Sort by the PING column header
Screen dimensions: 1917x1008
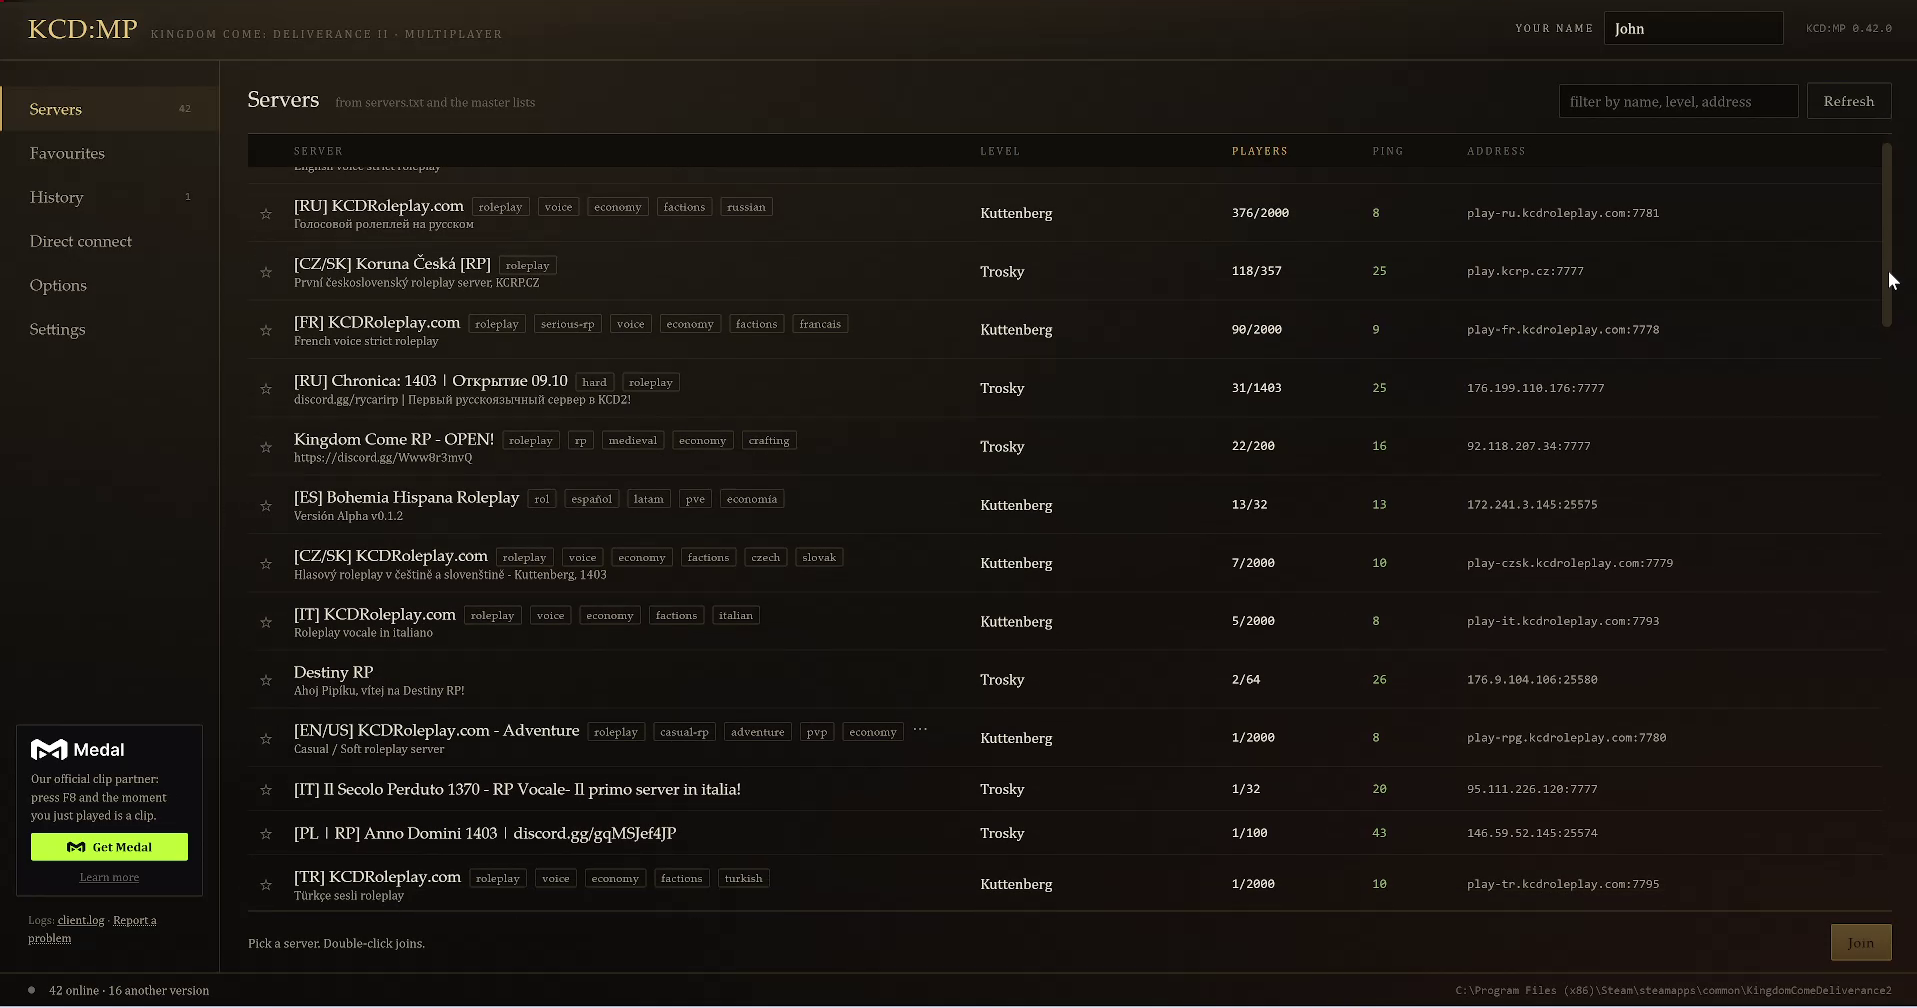pos(1387,151)
